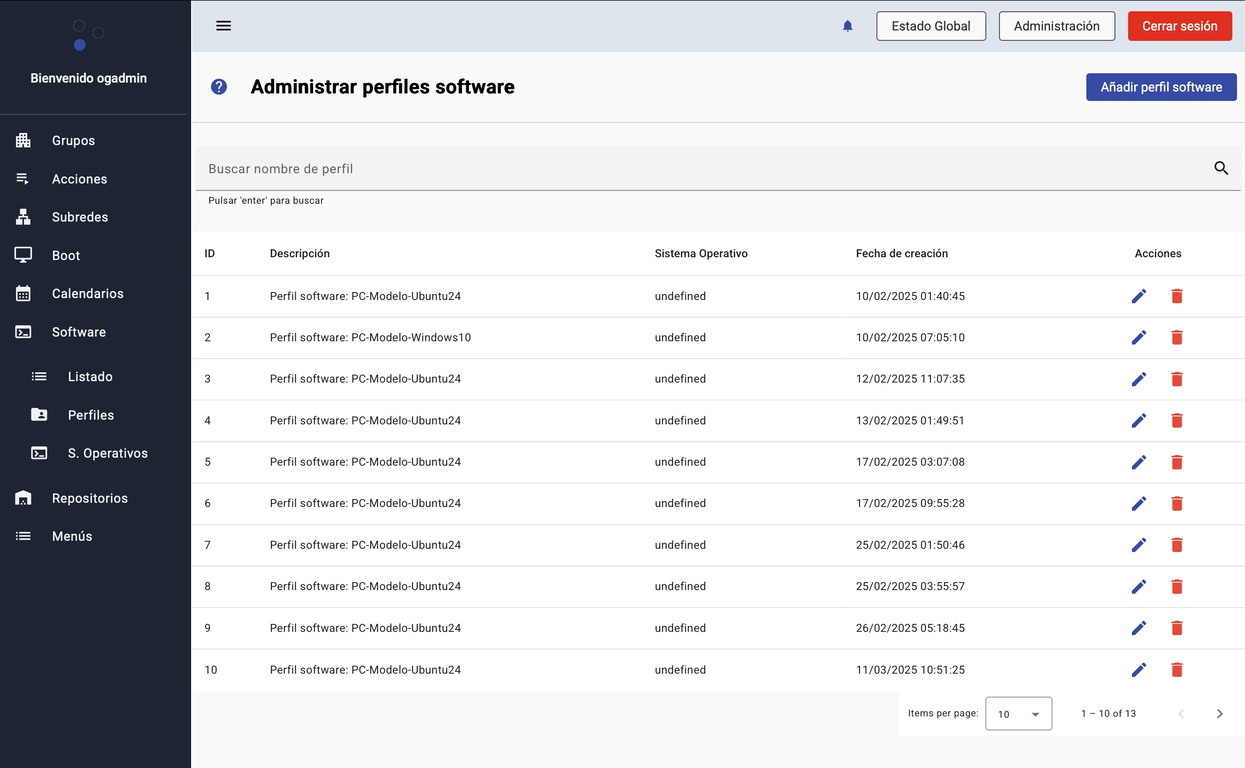Image resolution: width=1245 pixels, height=768 pixels.
Task: Open the Items per page dropdown
Action: pyautogui.click(x=1018, y=714)
